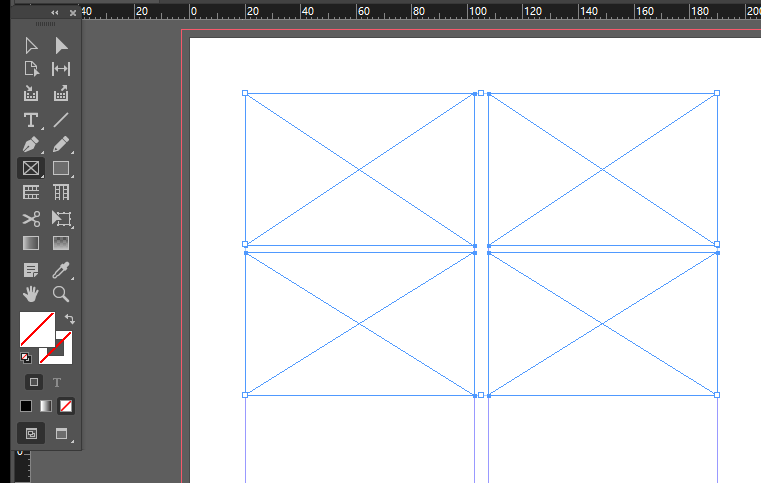This screenshot has height=483, width=761.
Task: Select the Gap tool
Action: point(61,69)
